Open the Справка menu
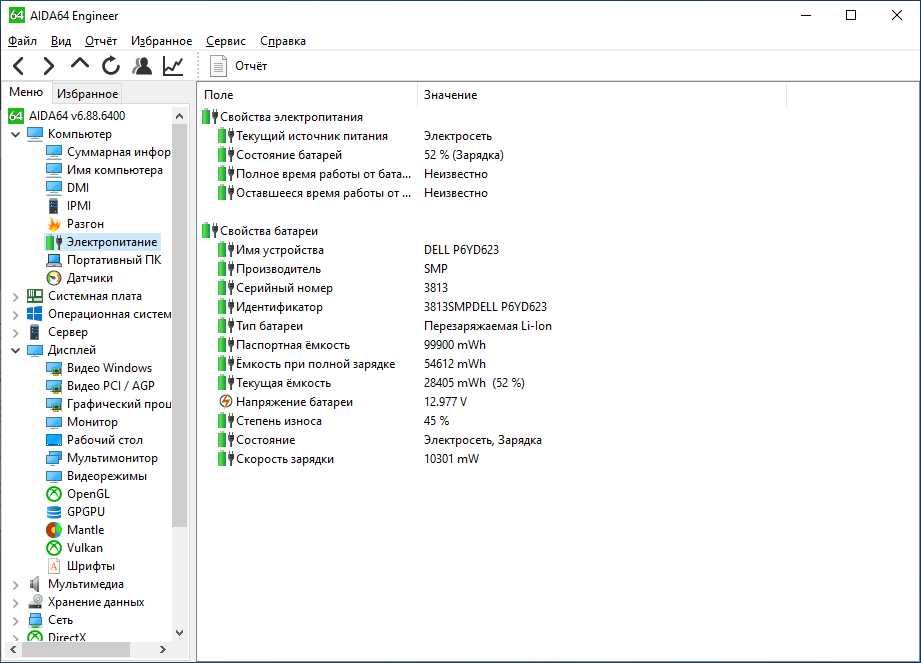The height and width of the screenshot is (663, 921). tap(283, 41)
